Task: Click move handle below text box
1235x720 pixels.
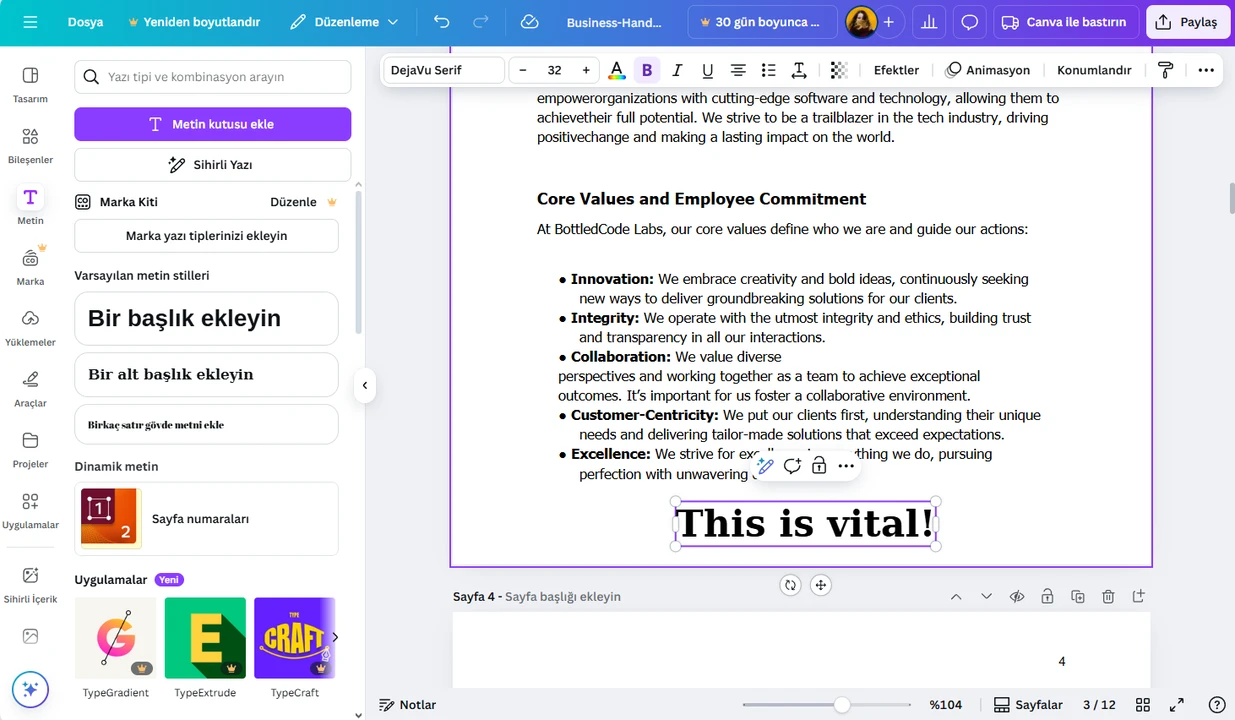Action: coord(820,585)
